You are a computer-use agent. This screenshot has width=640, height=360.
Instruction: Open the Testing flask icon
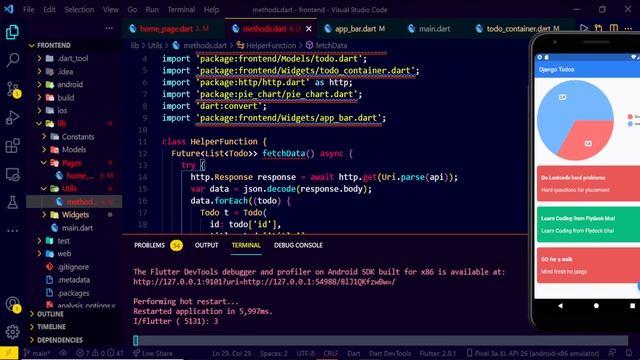point(12,202)
